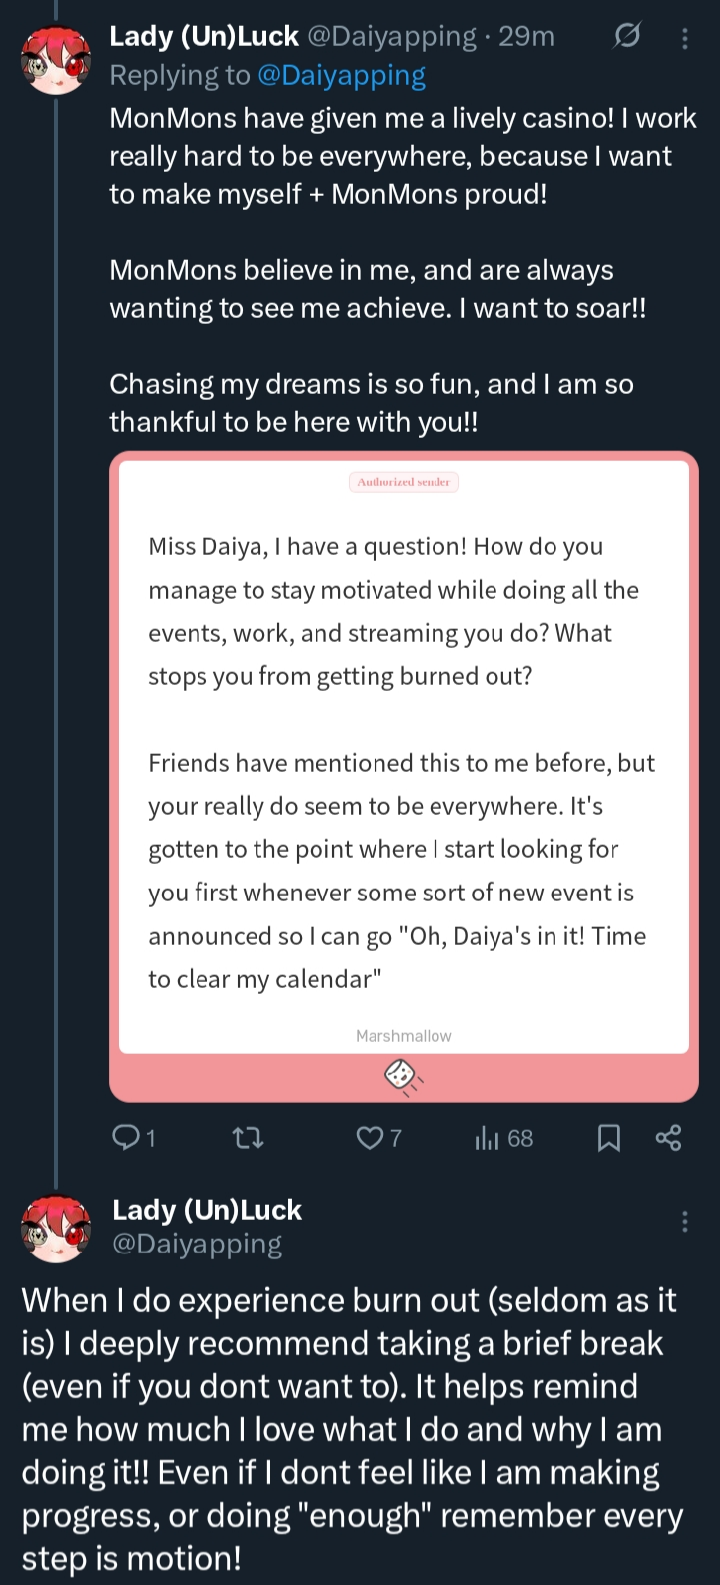Image resolution: width=720 pixels, height=1585 pixels.
Task: Tap the Marshmallow dice logo icon
Action: 402,1076
